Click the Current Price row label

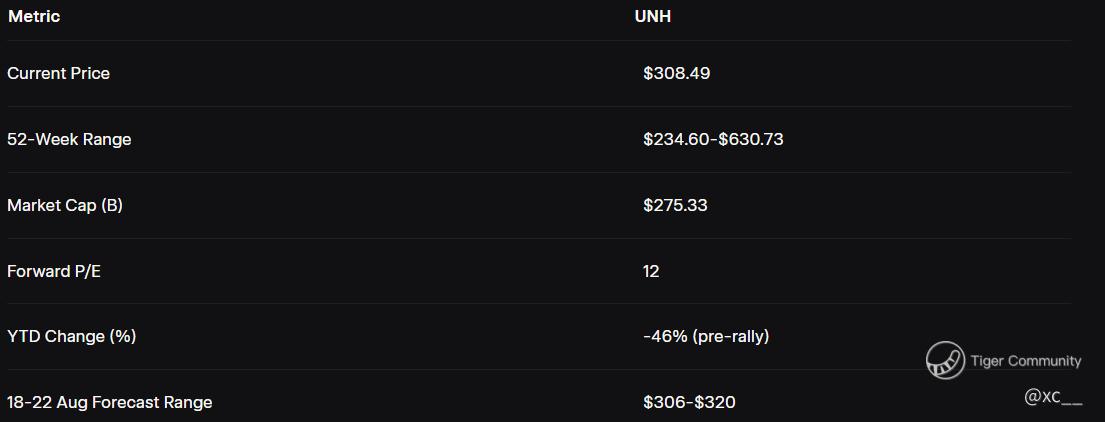click(x=58, y=73)
